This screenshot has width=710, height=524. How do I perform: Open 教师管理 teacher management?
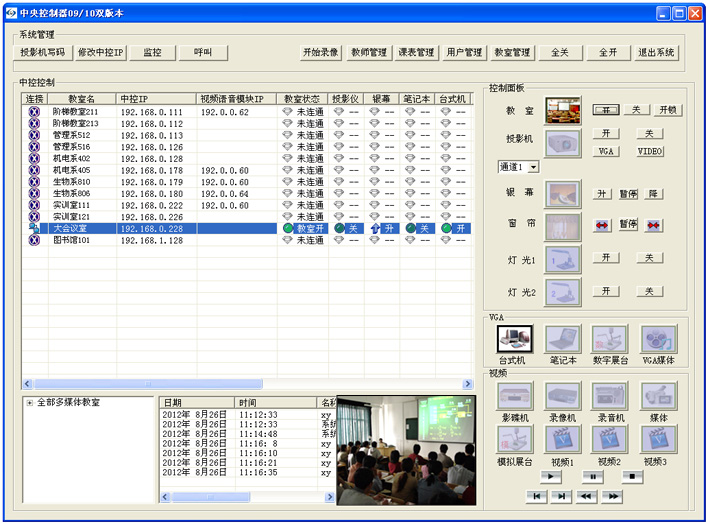pyautogui.click(x=368, y=52)
